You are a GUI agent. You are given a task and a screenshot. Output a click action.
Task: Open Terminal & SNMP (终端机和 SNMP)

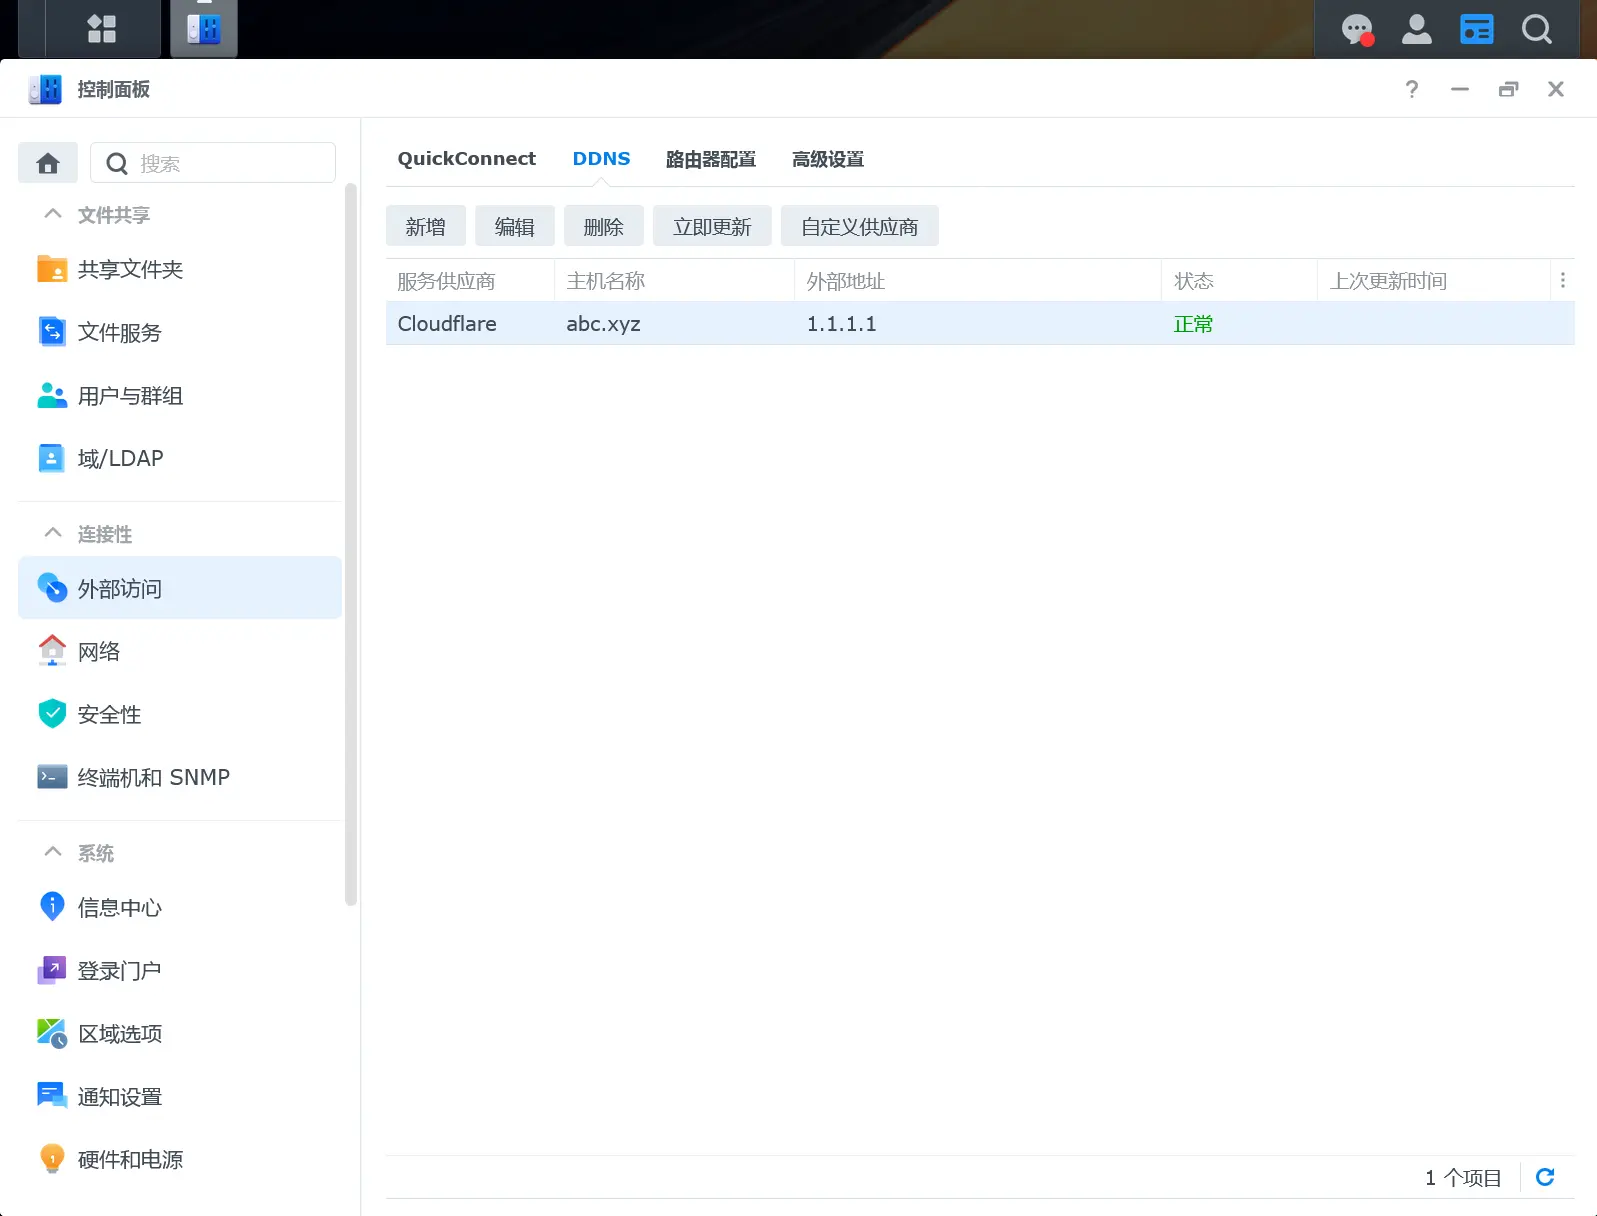tap(180, 777)
